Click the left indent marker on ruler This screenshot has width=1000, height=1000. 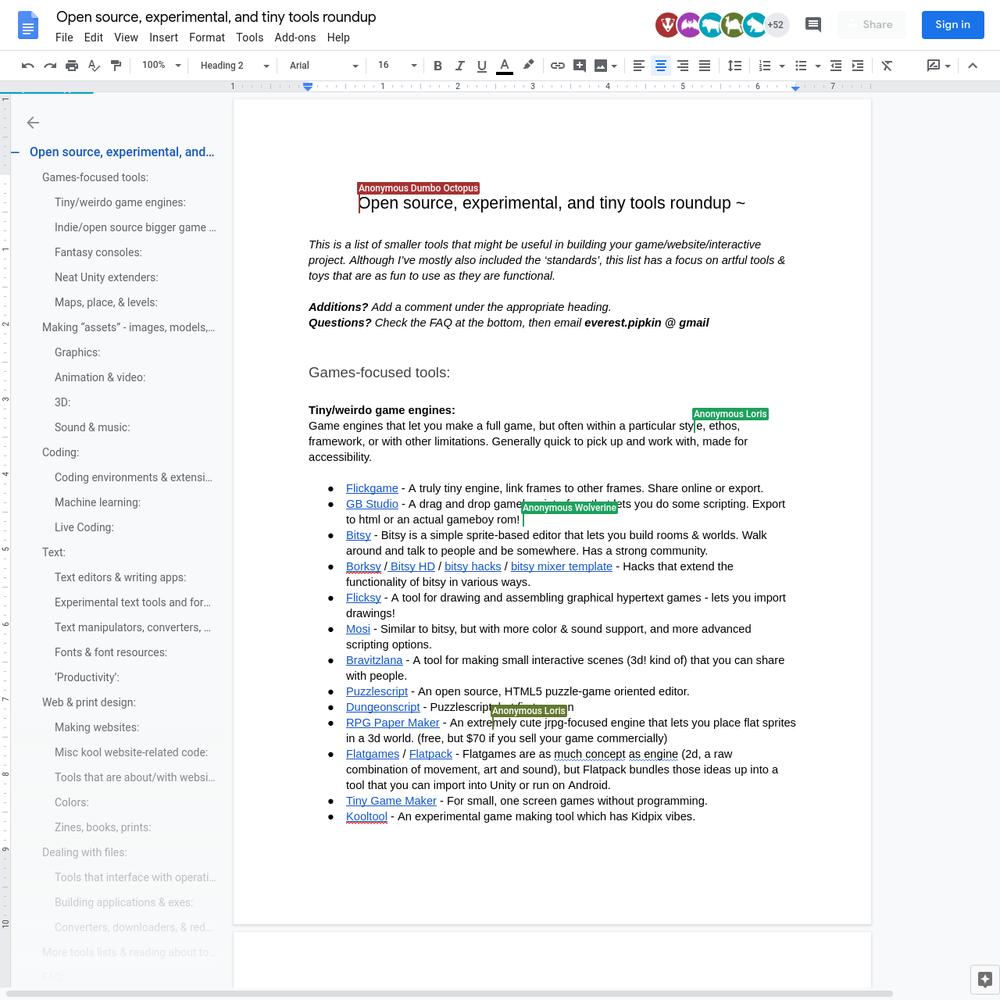tap(307, 87)
